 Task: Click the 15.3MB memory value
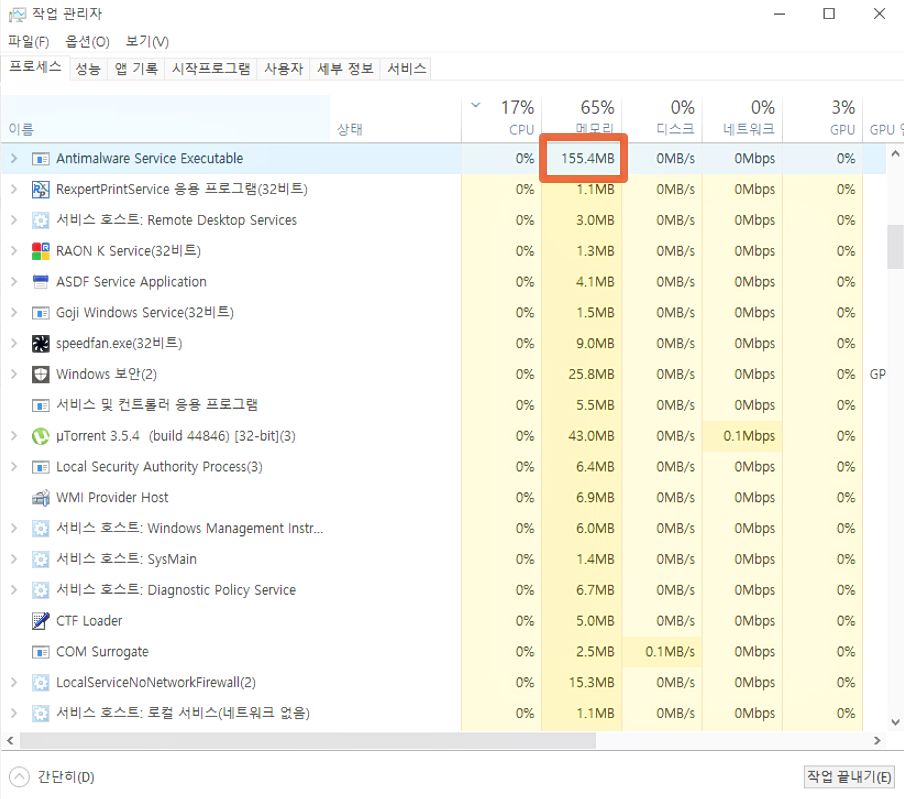591,683
